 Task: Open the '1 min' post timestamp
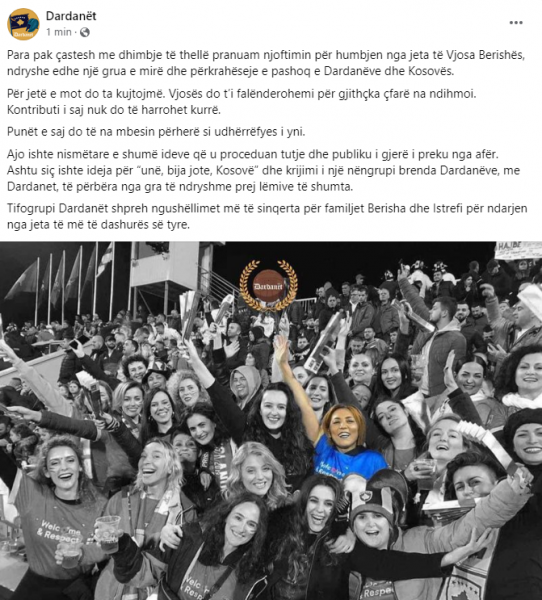pyautogui.click(x=59, y=32)
